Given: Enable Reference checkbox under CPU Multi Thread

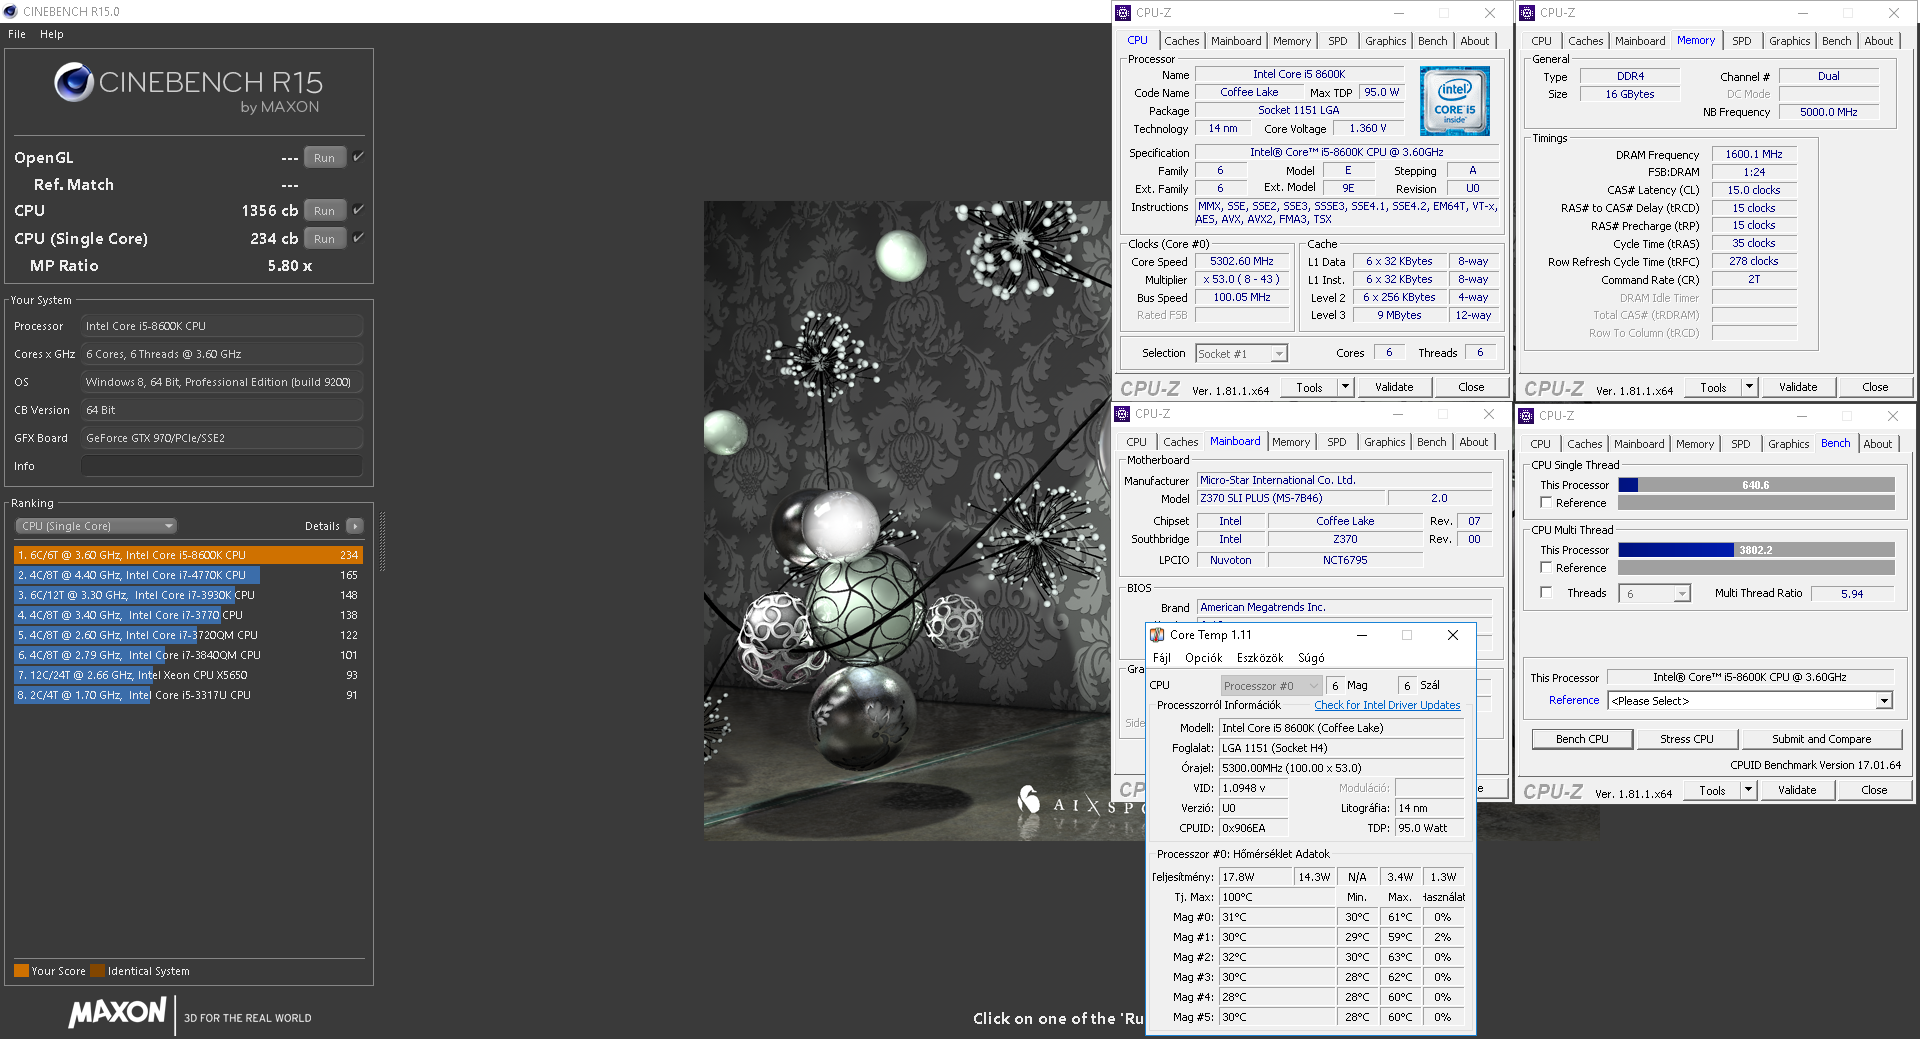Looking at the screenshot, I should [x=1546, y=568].
